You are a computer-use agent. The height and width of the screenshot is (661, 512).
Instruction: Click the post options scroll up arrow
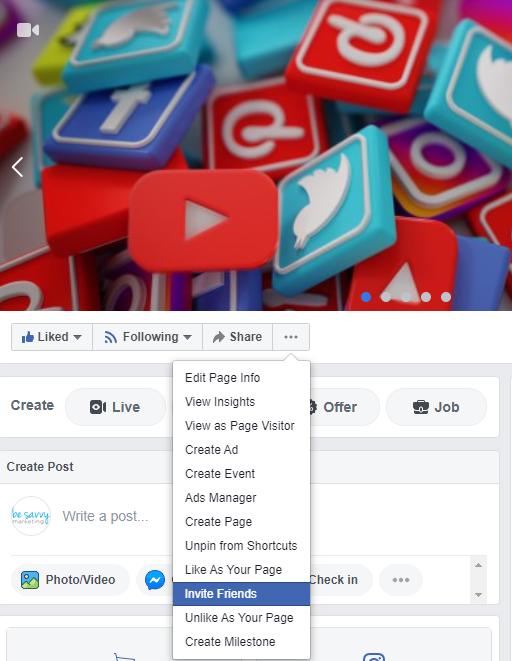point(478,565)
